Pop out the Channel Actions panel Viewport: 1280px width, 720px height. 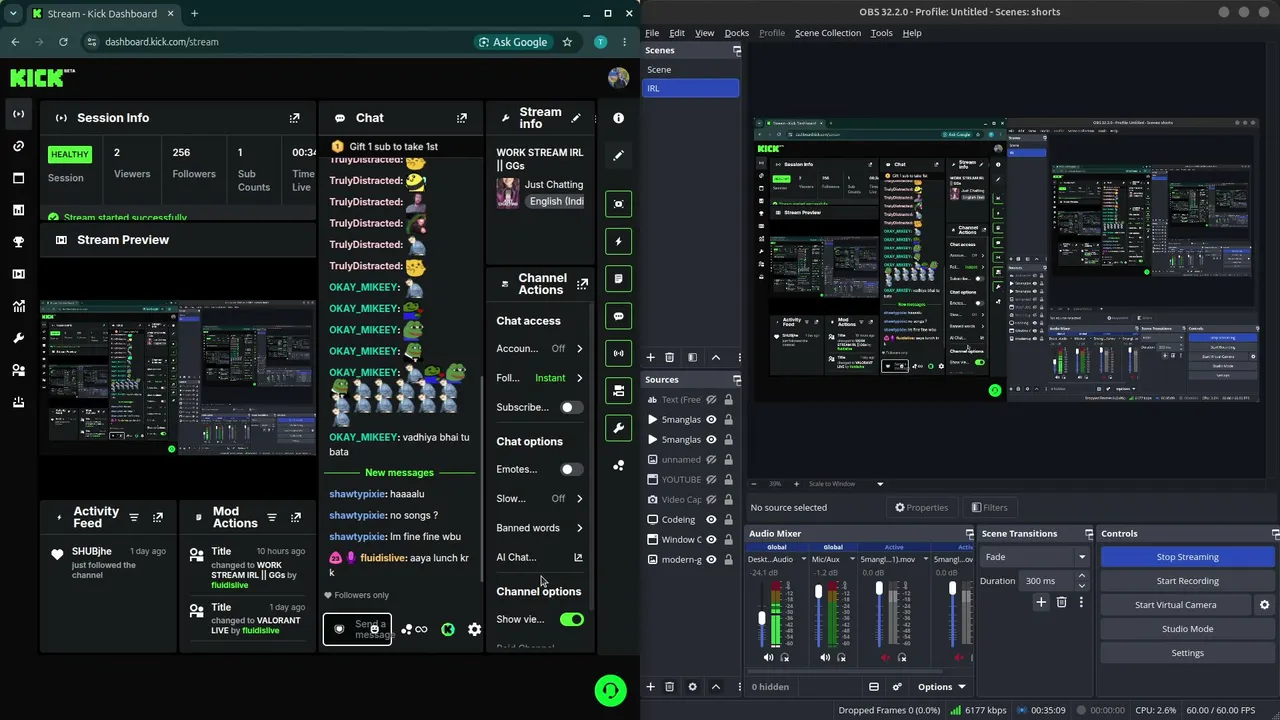582,285
